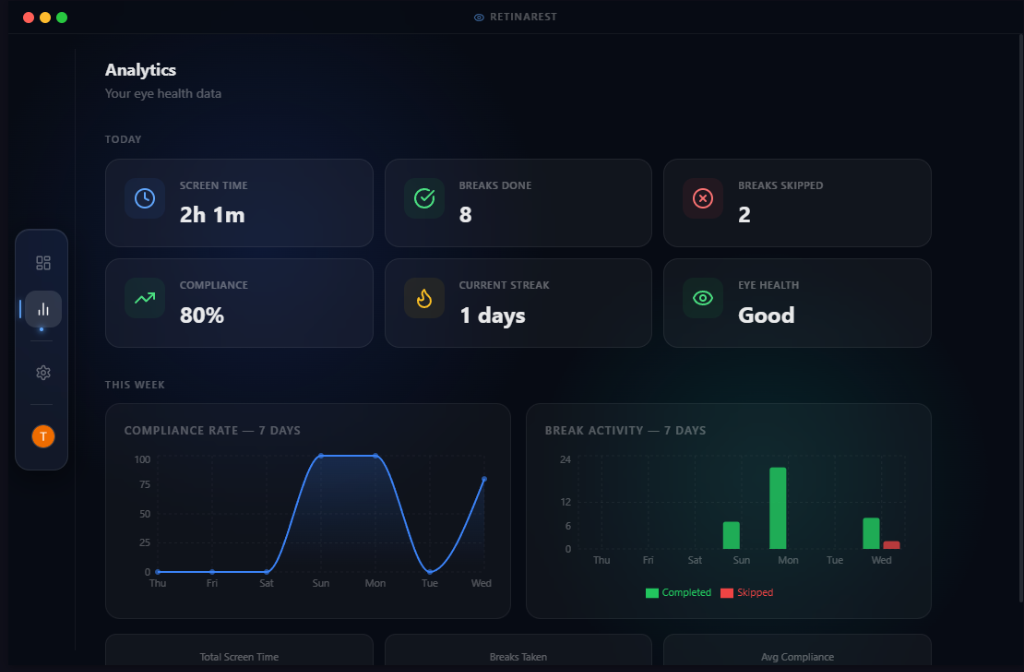Click the Avg Compliance card label

point(797,657)
